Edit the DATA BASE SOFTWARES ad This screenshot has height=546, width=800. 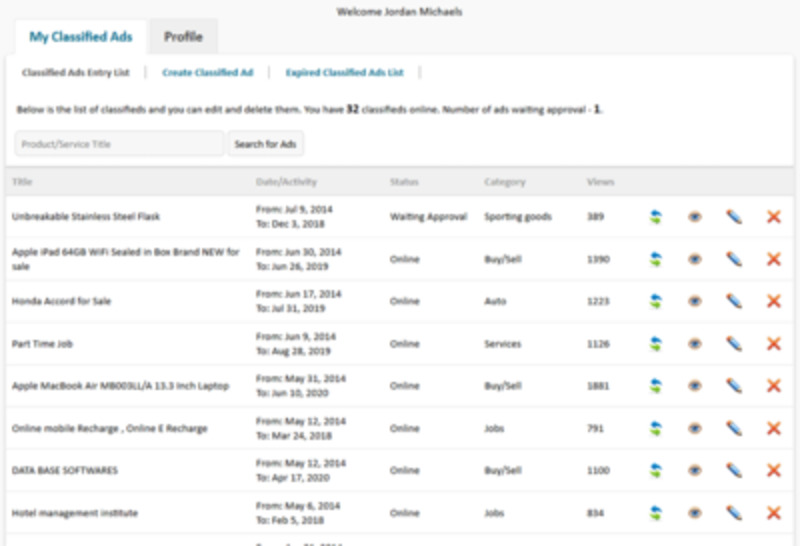[x=734, y=470]
